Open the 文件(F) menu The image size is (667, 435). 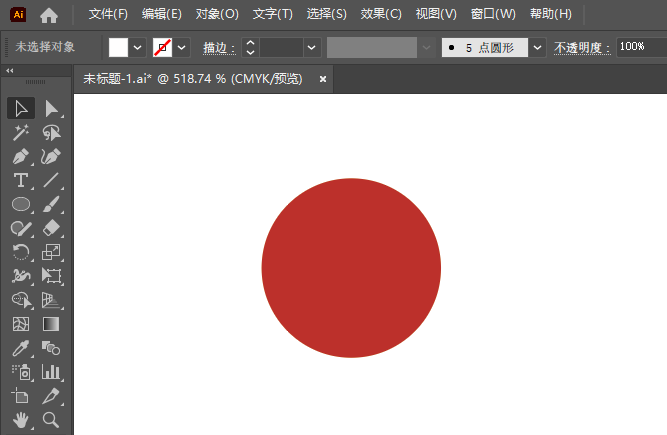pos(108,15)
